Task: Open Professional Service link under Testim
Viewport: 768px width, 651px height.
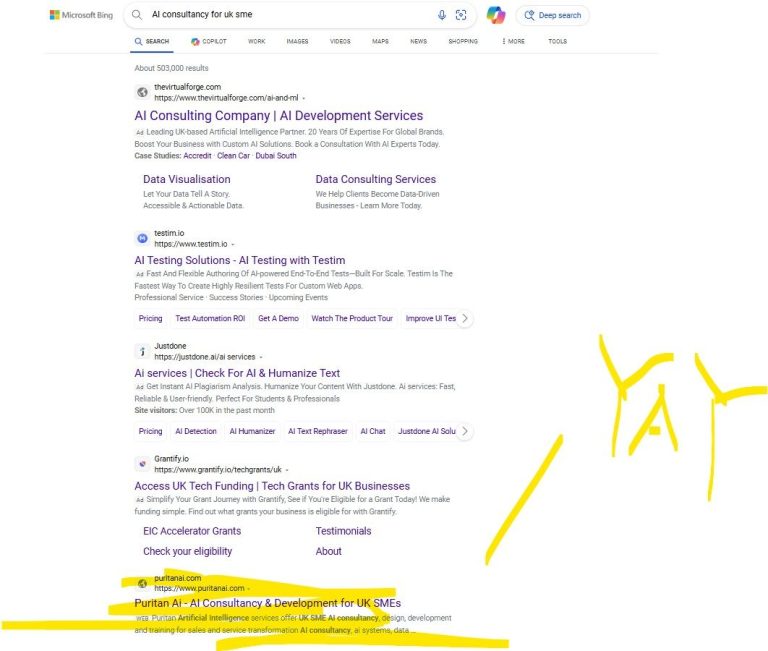Action: pyautogui.click(x=169, y=297)
